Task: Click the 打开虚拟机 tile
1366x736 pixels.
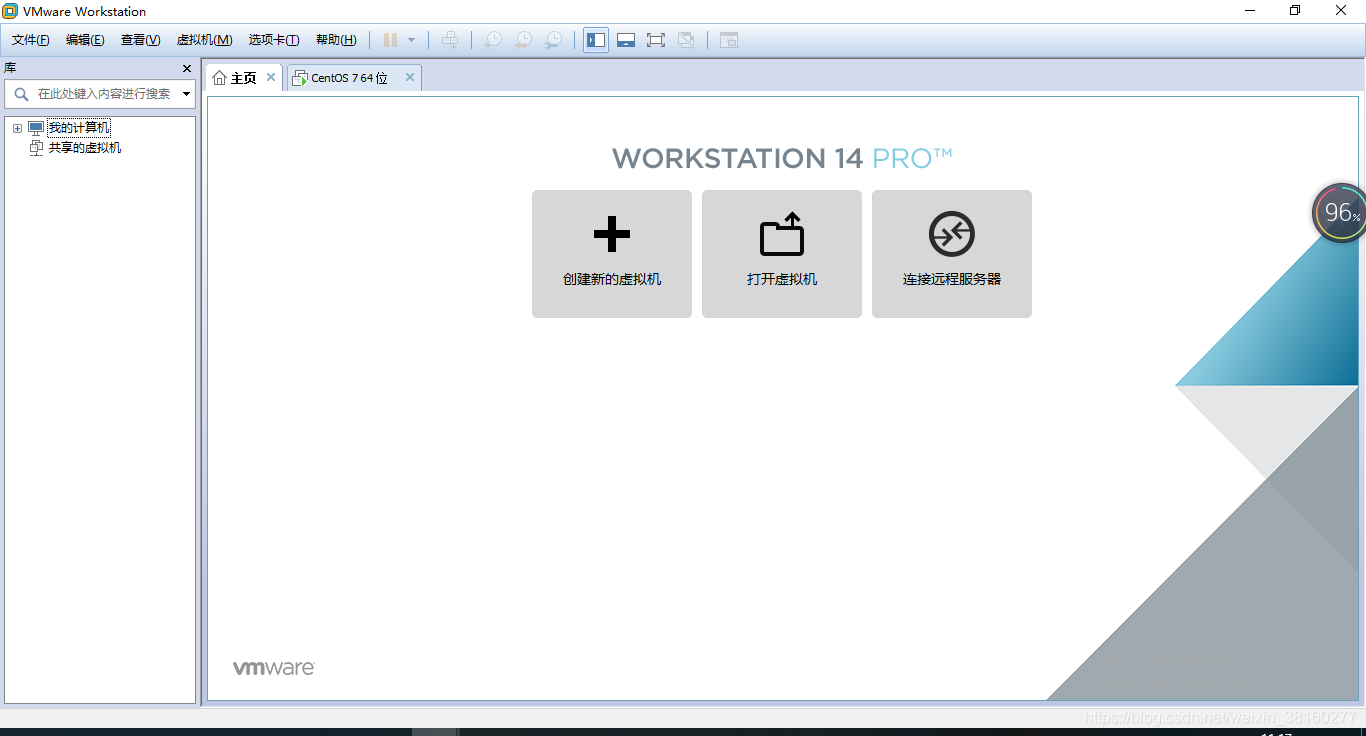Action: click(782, 254)
